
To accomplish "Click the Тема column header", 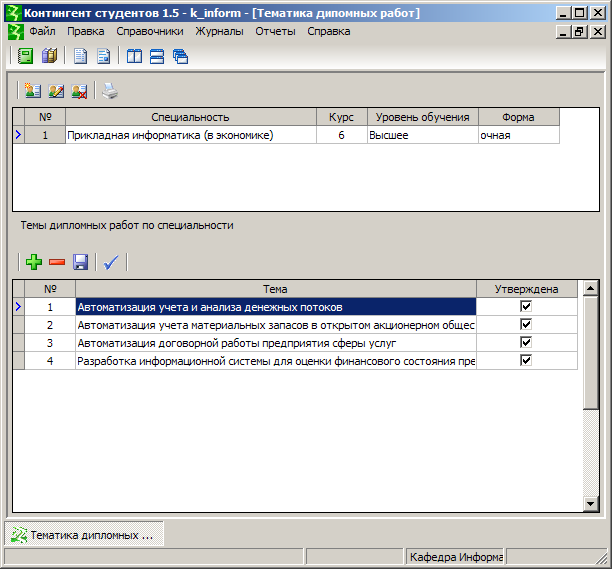I will pos(276,289).
